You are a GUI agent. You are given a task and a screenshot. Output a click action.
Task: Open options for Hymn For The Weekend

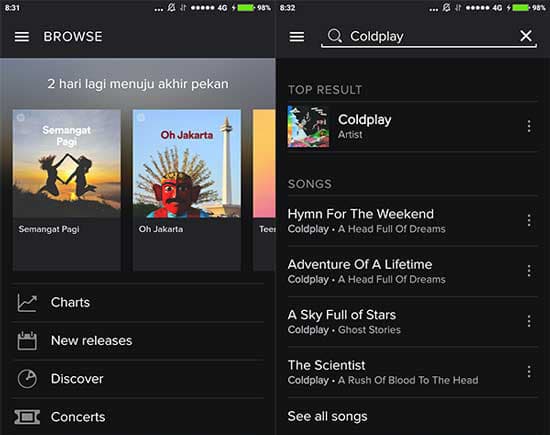529,221
